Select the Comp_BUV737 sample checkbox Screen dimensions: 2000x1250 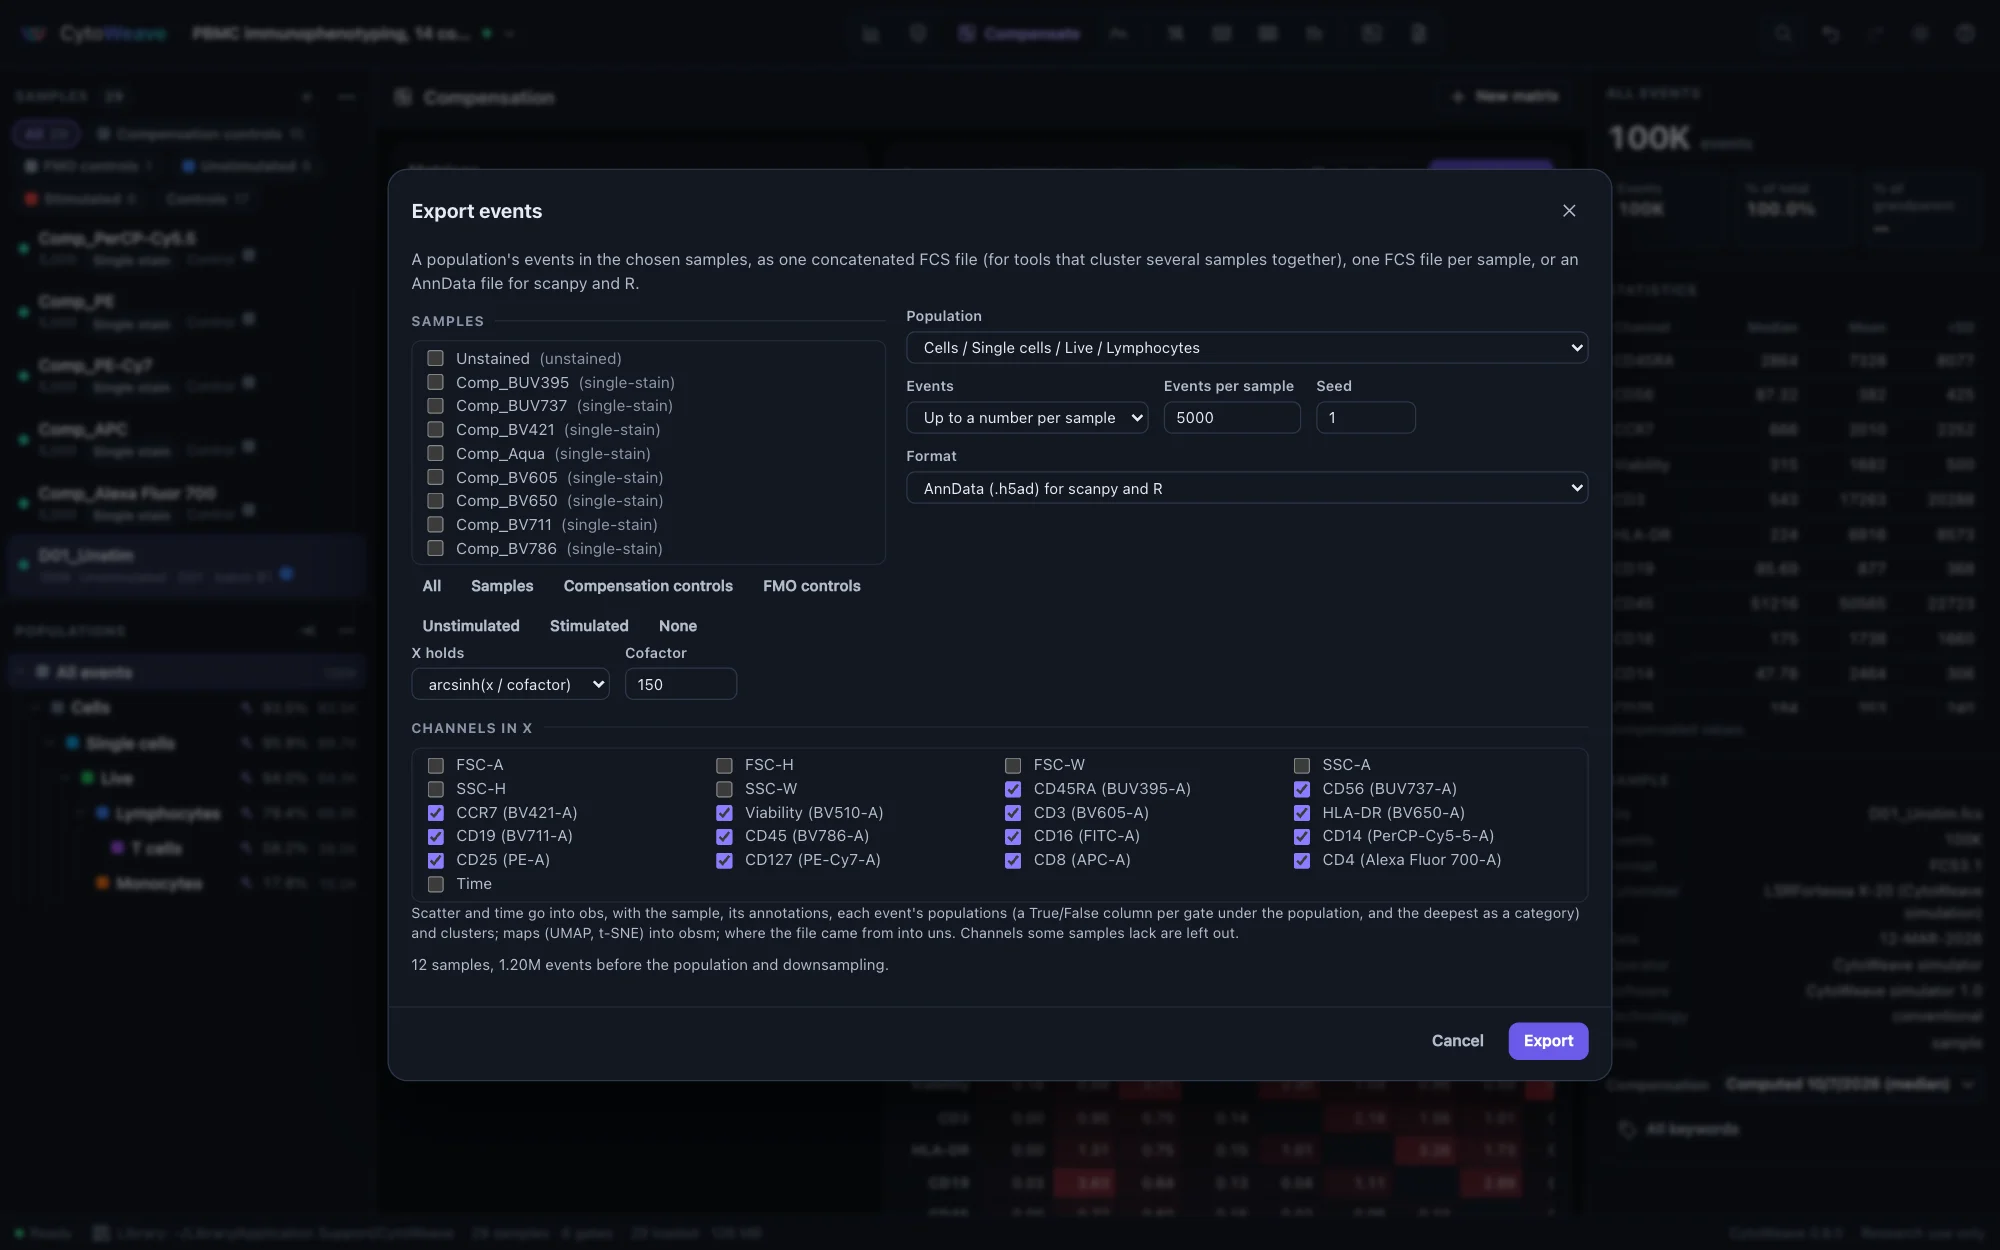point(435,406)
